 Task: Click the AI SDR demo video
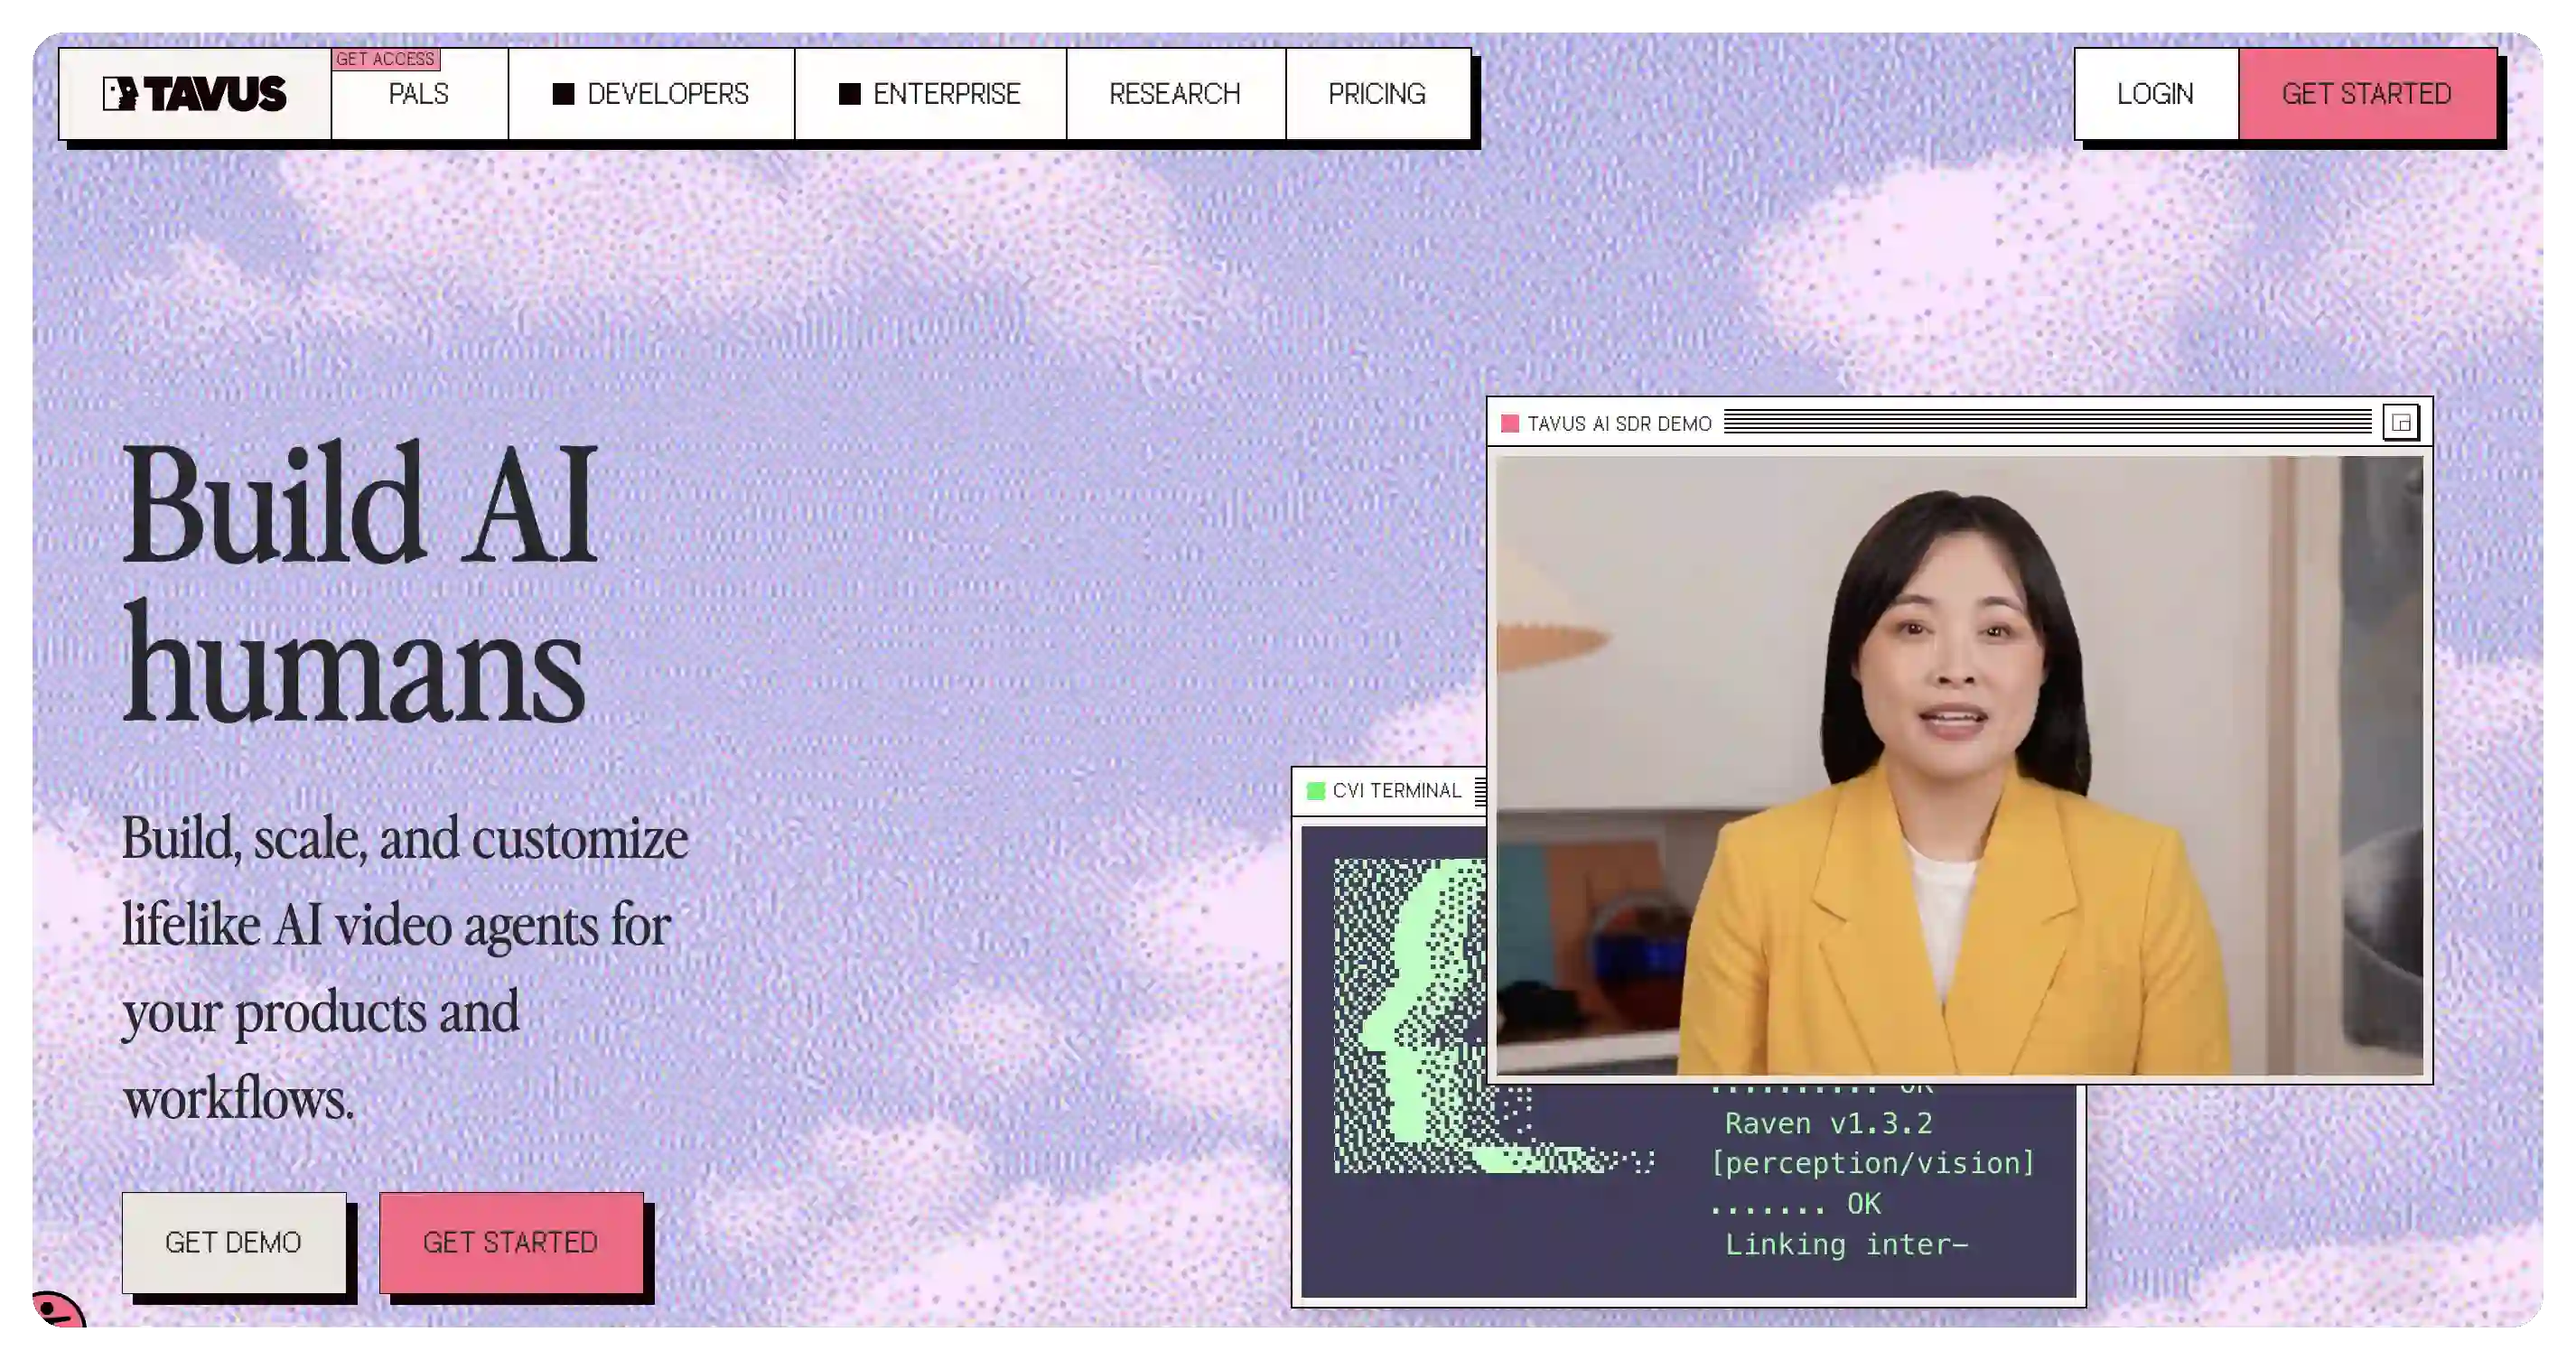tap(1960, 765)
